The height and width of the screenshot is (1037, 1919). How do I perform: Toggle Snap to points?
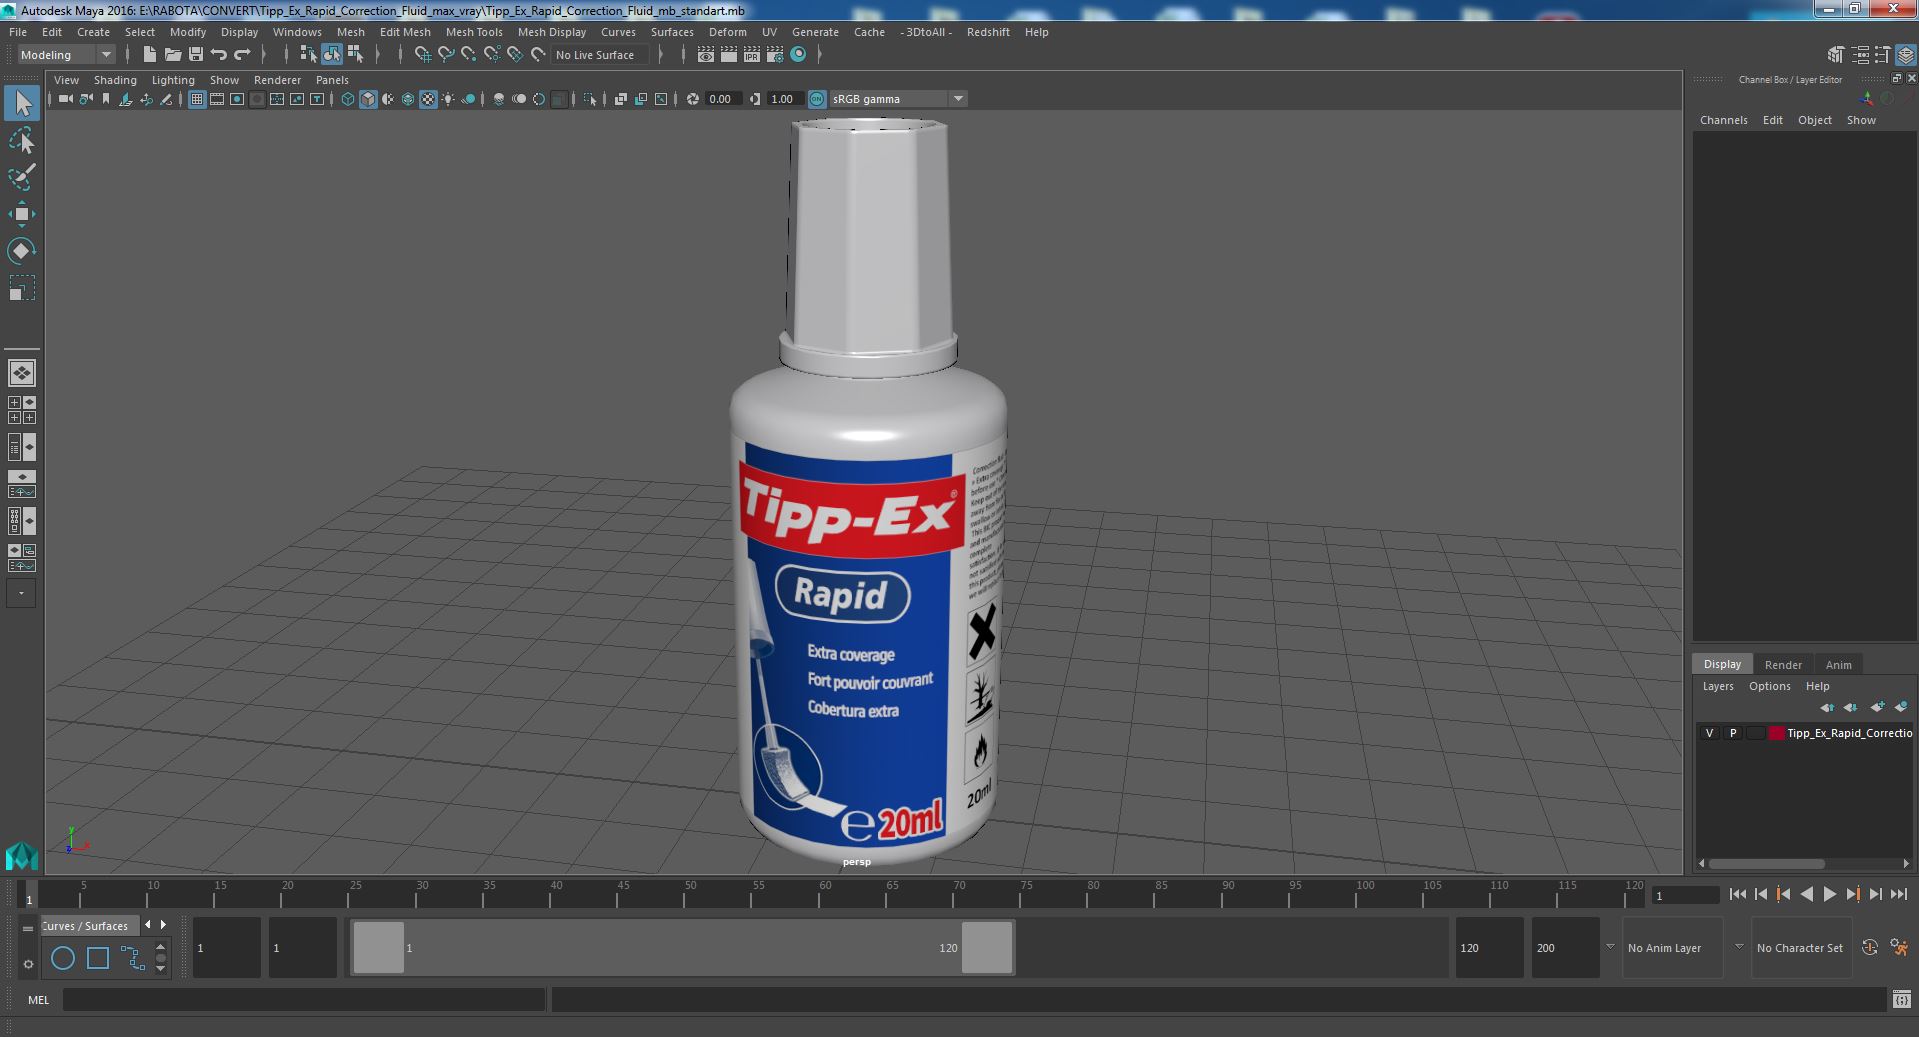[x=468, y=55]
